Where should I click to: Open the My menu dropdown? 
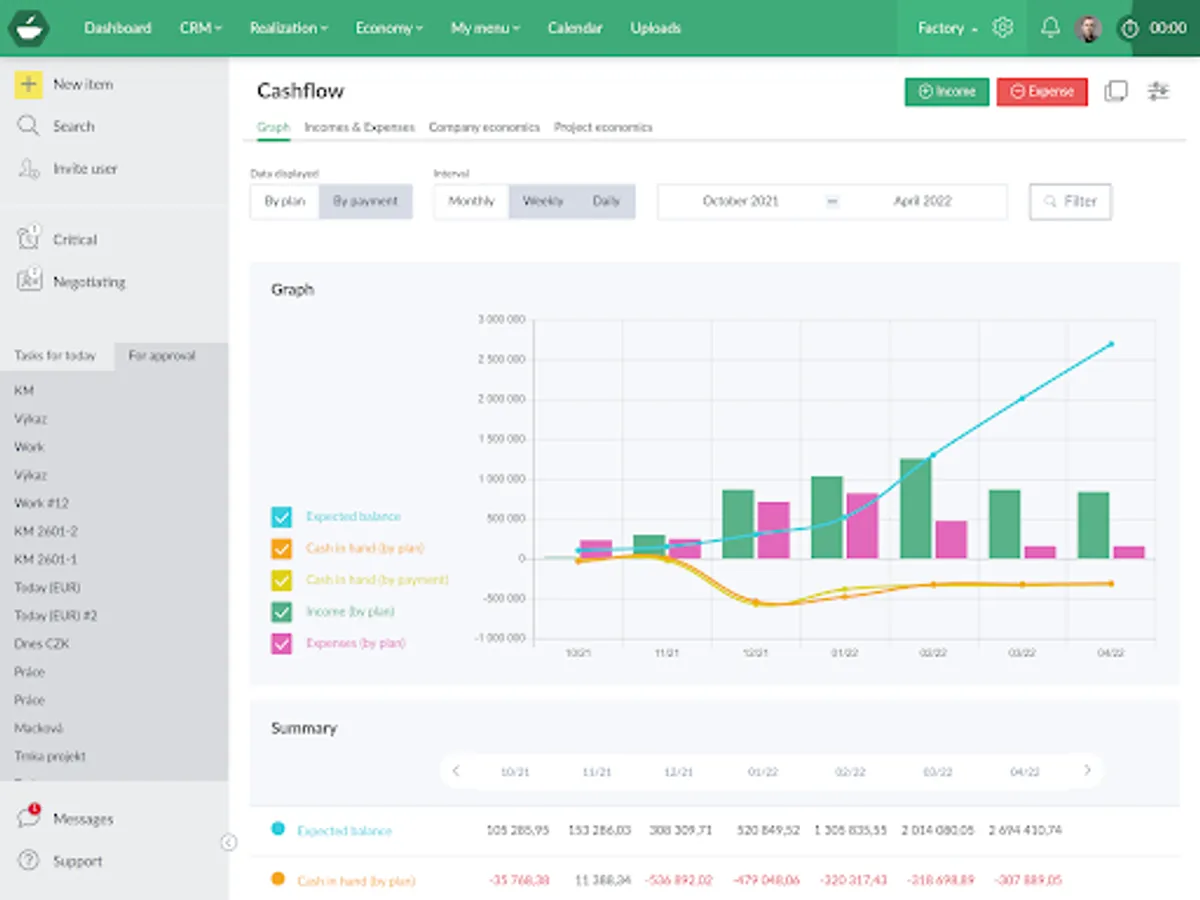(x=485, y=28)
